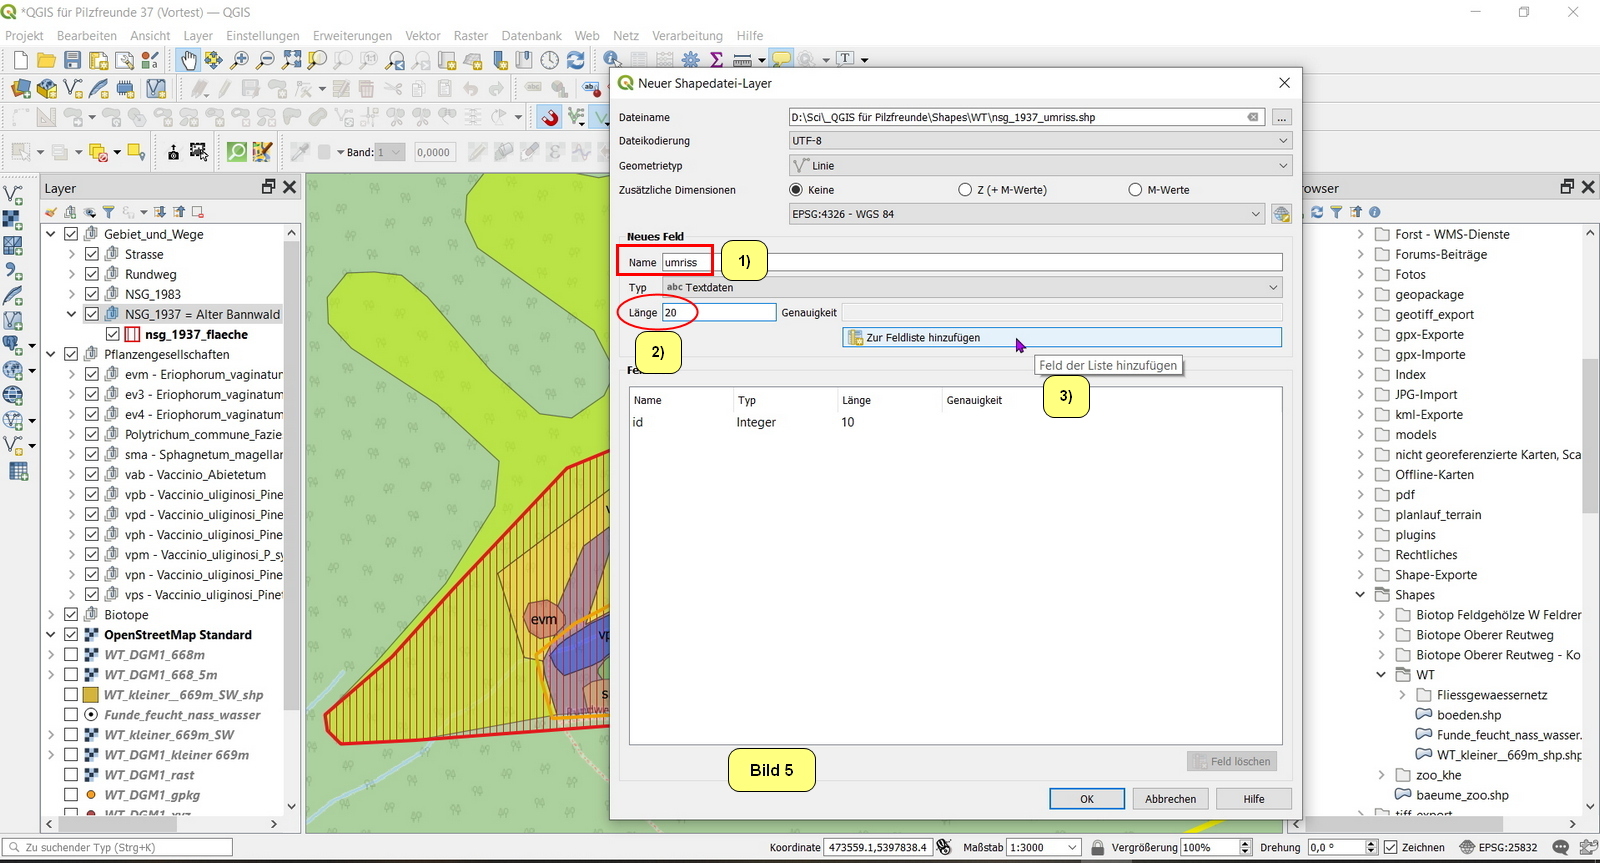Toggle the Zeichnen render checkbox

point(1390,847)
